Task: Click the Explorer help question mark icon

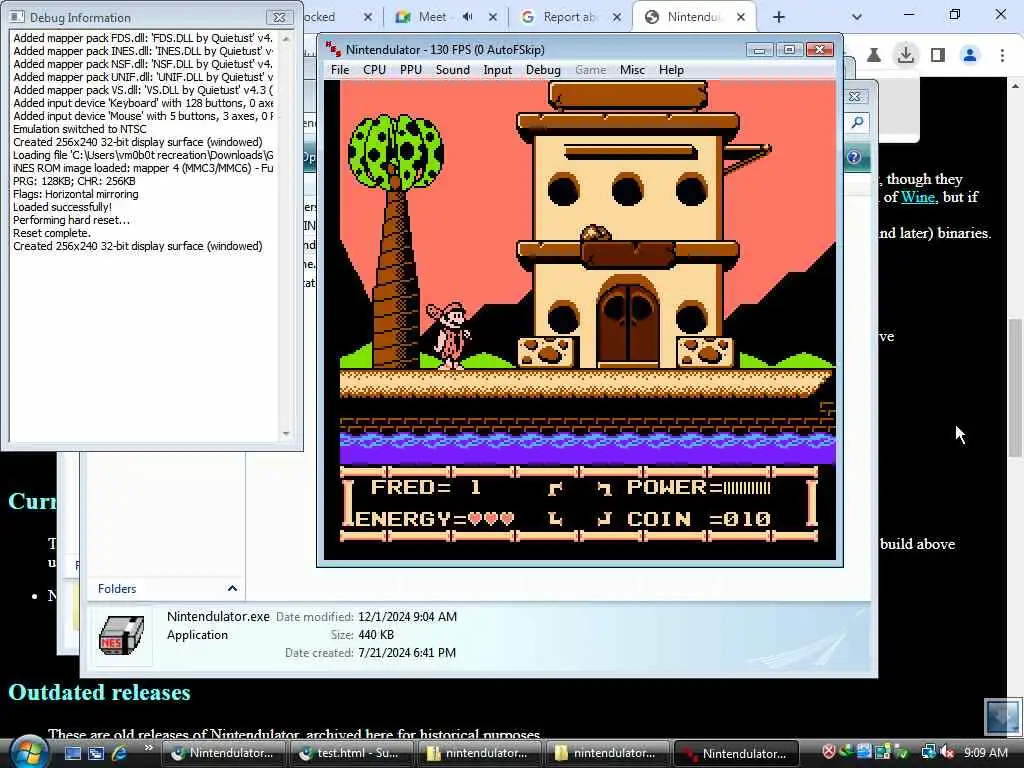Action: tap(854, 157)
